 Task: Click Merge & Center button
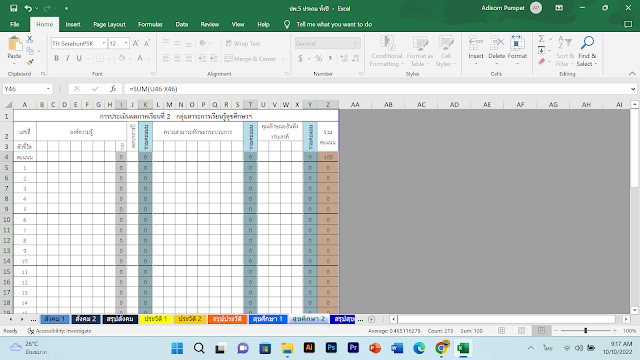point(251,59)
